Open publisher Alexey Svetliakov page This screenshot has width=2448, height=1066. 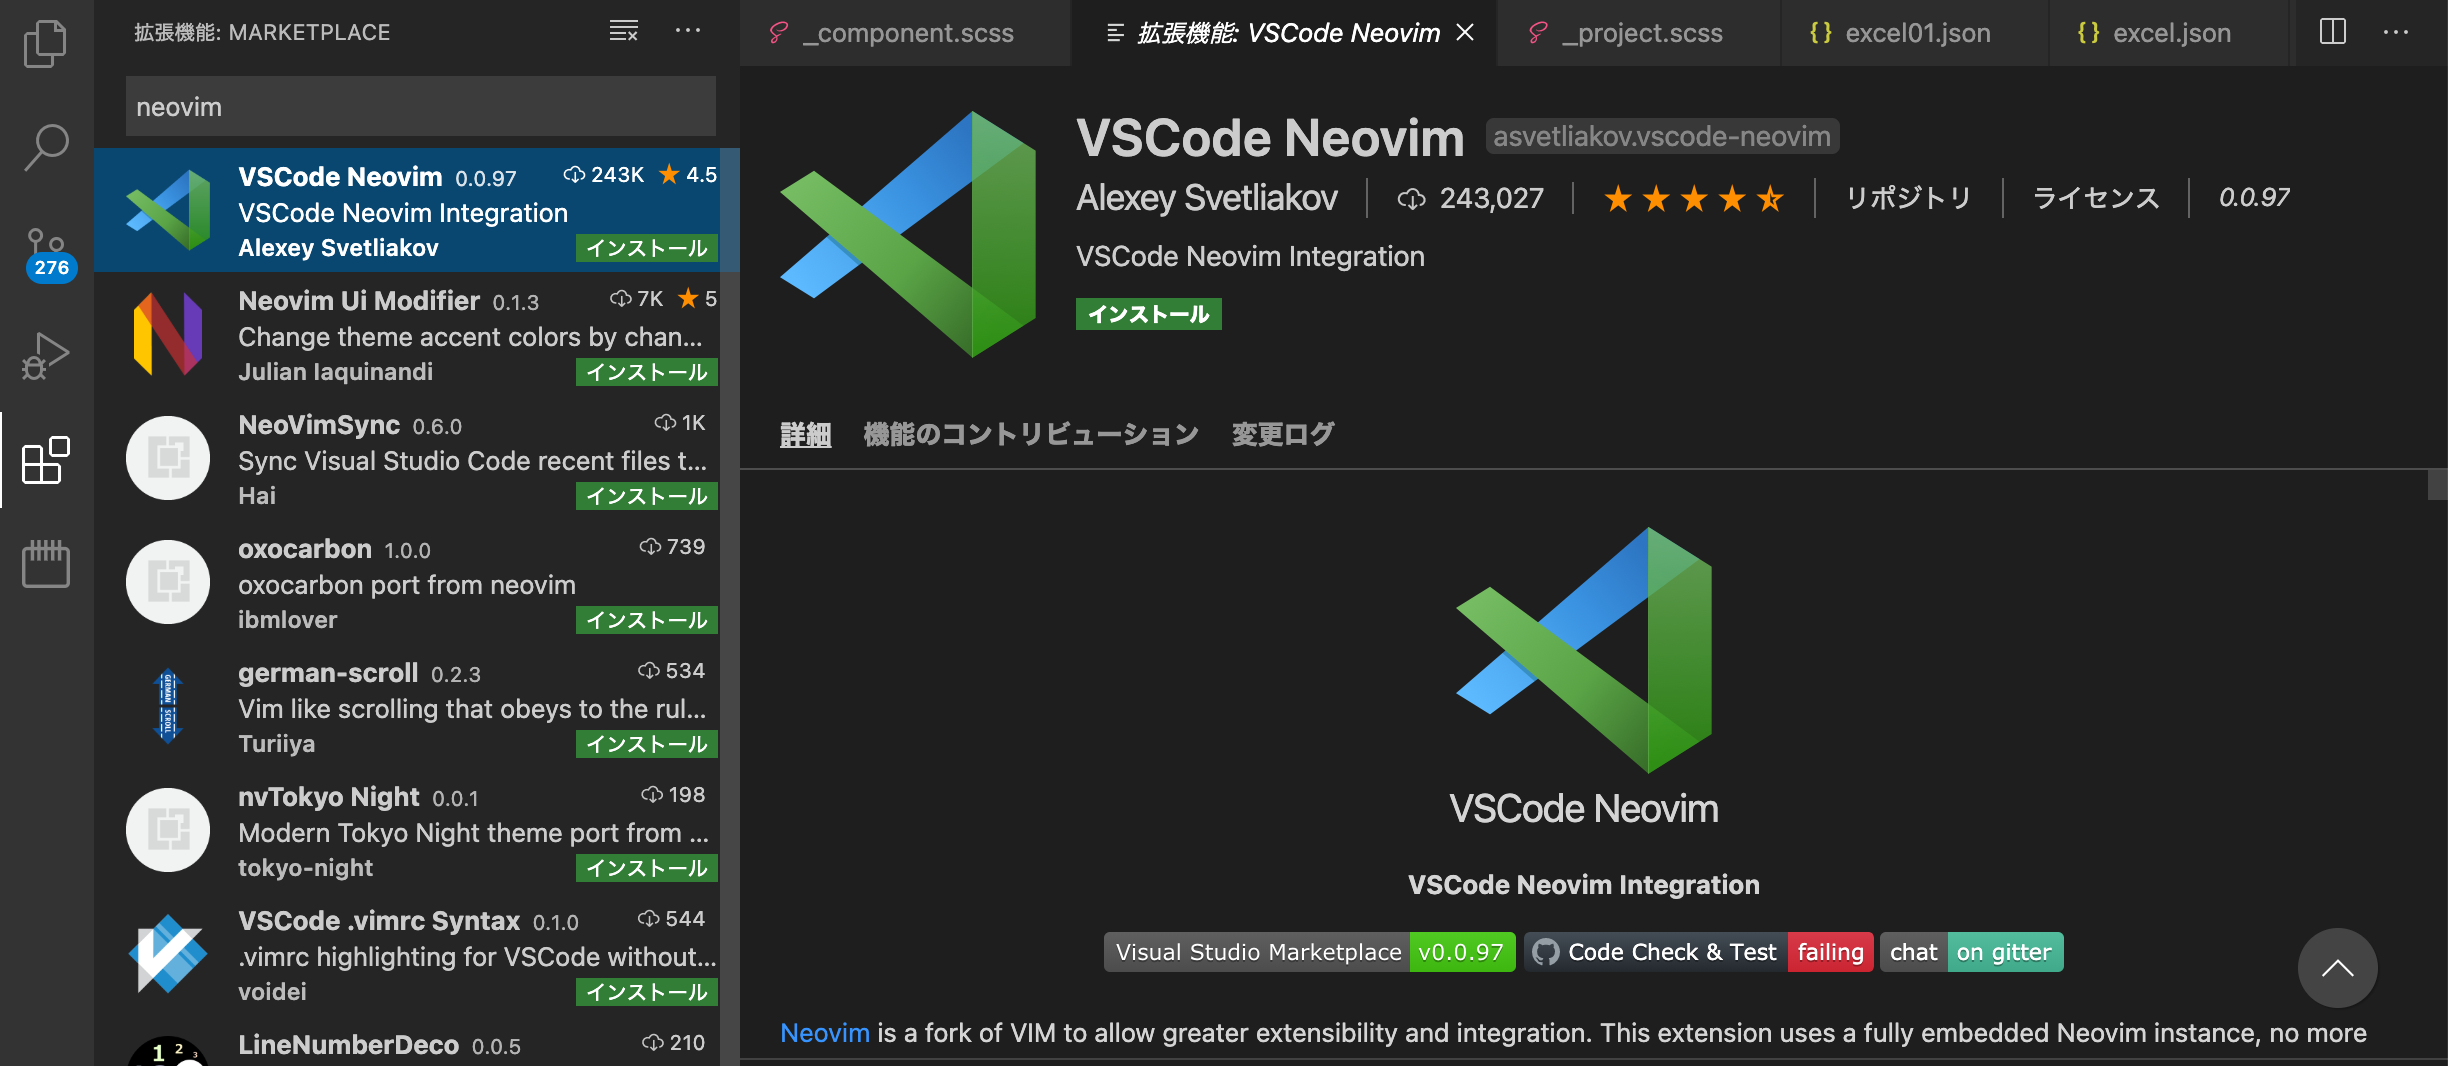point(1206,198)
